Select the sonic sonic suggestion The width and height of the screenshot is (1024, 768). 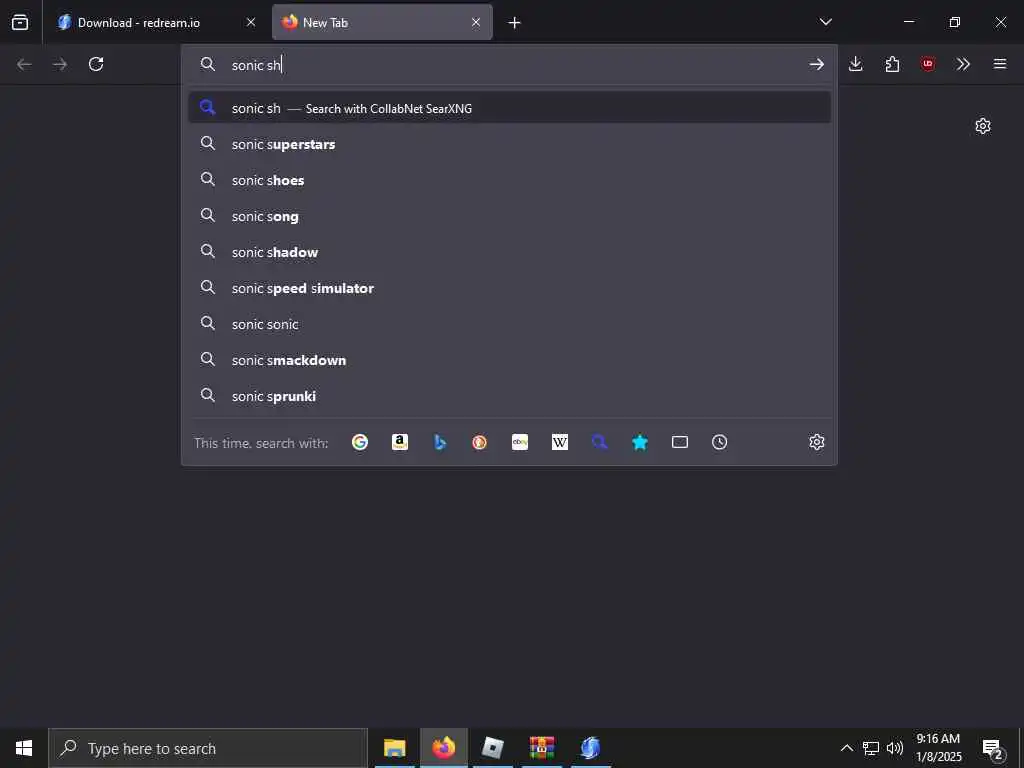point(509,324)
